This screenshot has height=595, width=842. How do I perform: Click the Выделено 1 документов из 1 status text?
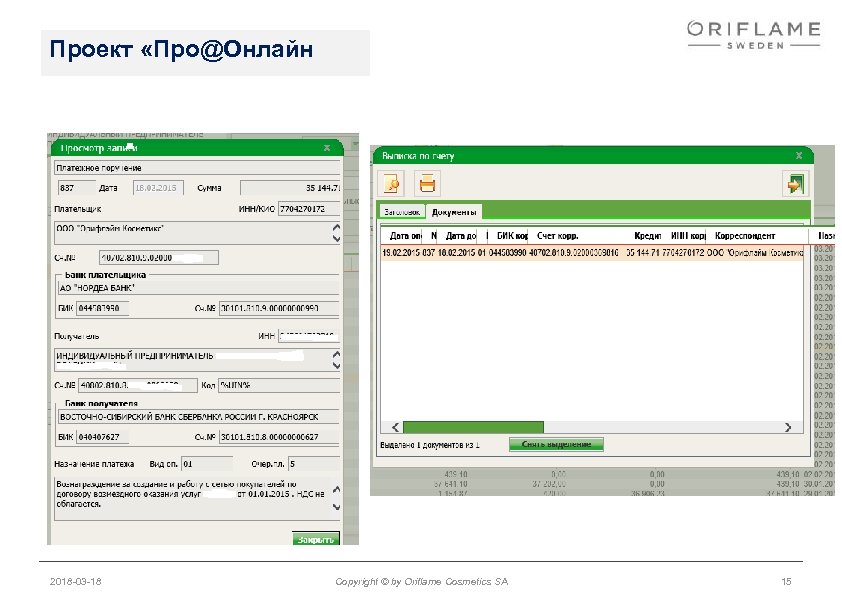coord(430,445)
